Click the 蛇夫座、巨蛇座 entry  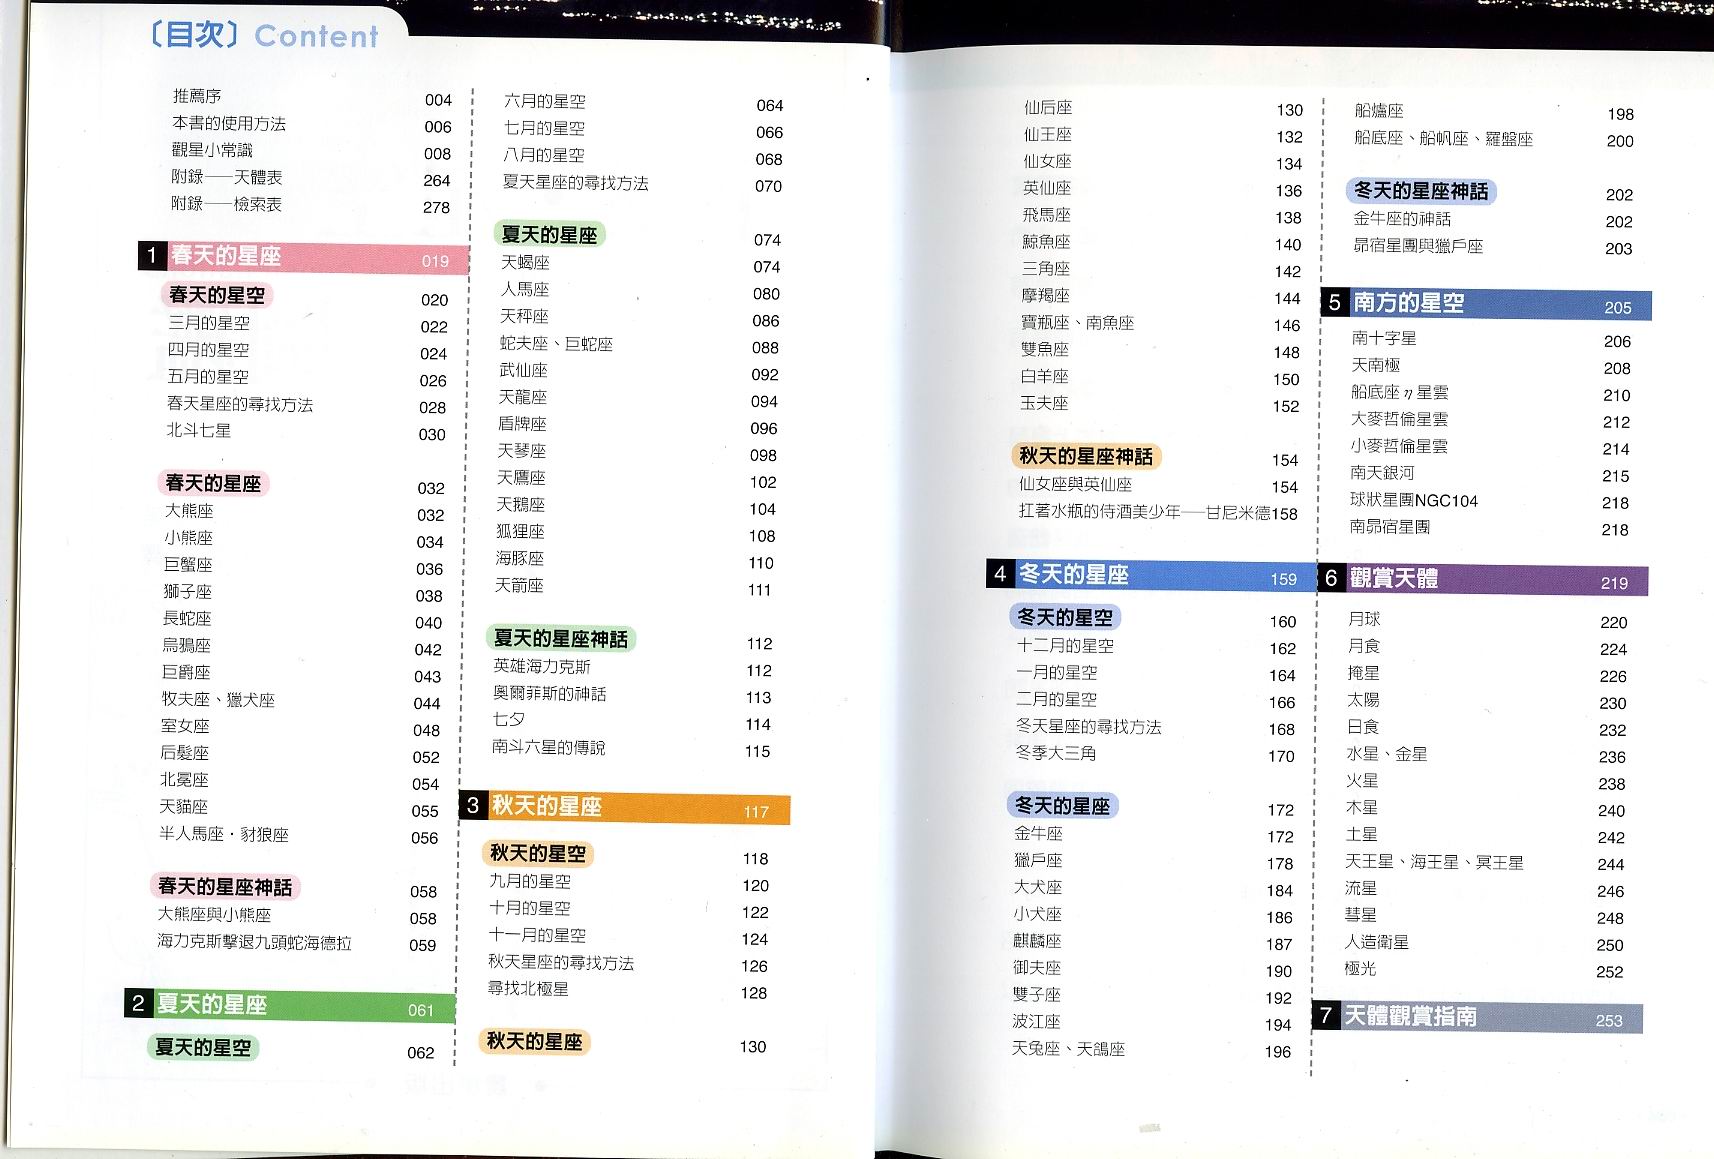[556, 344]
